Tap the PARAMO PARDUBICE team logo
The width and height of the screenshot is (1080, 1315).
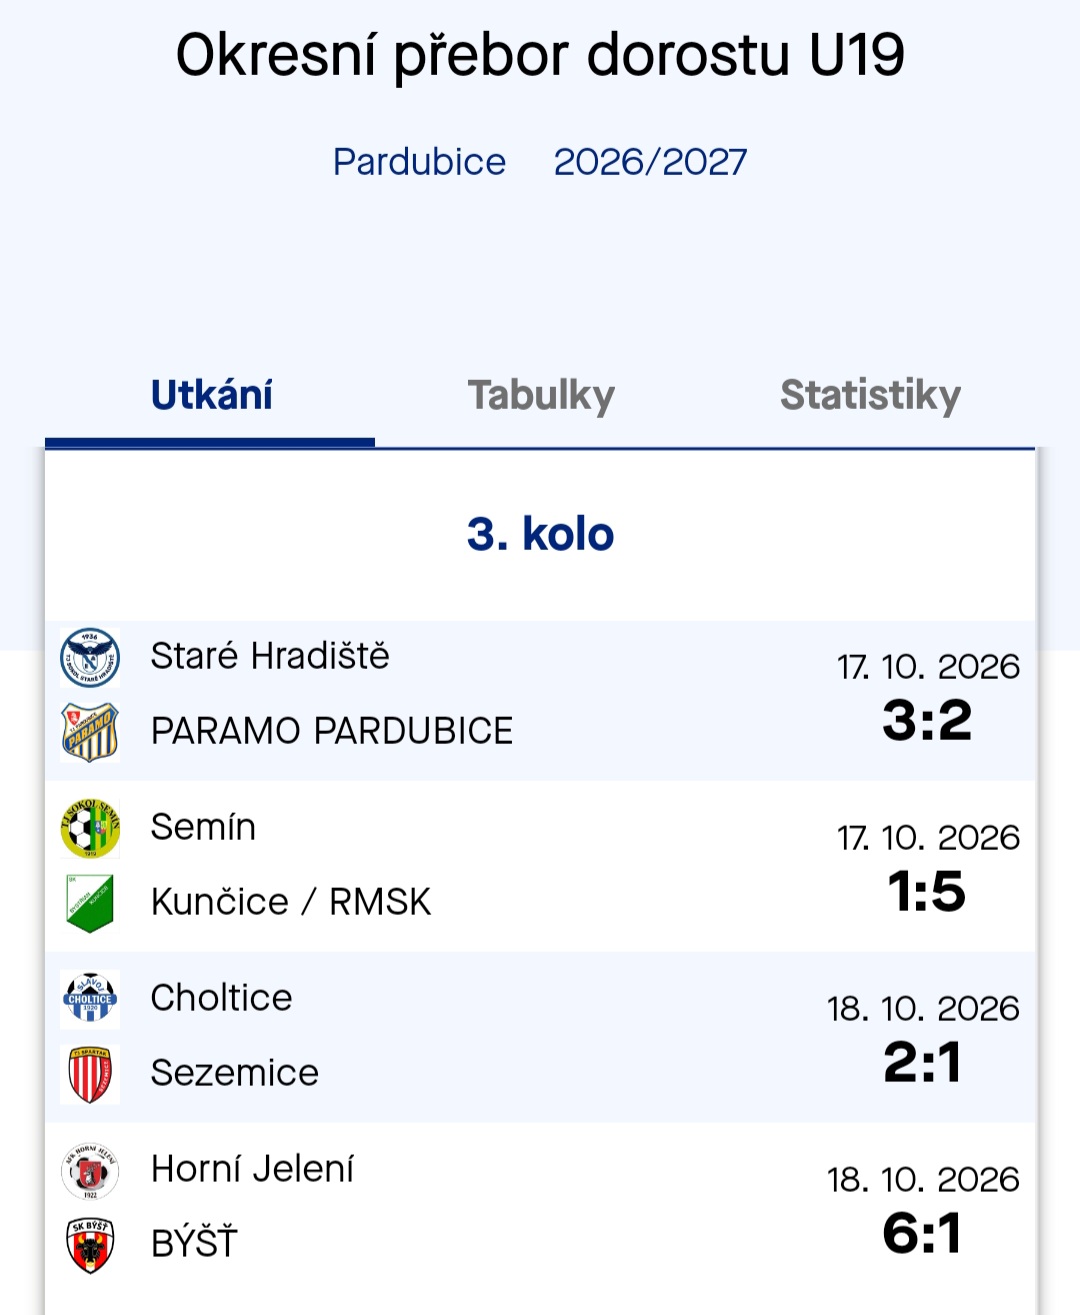tap(90, 732)
